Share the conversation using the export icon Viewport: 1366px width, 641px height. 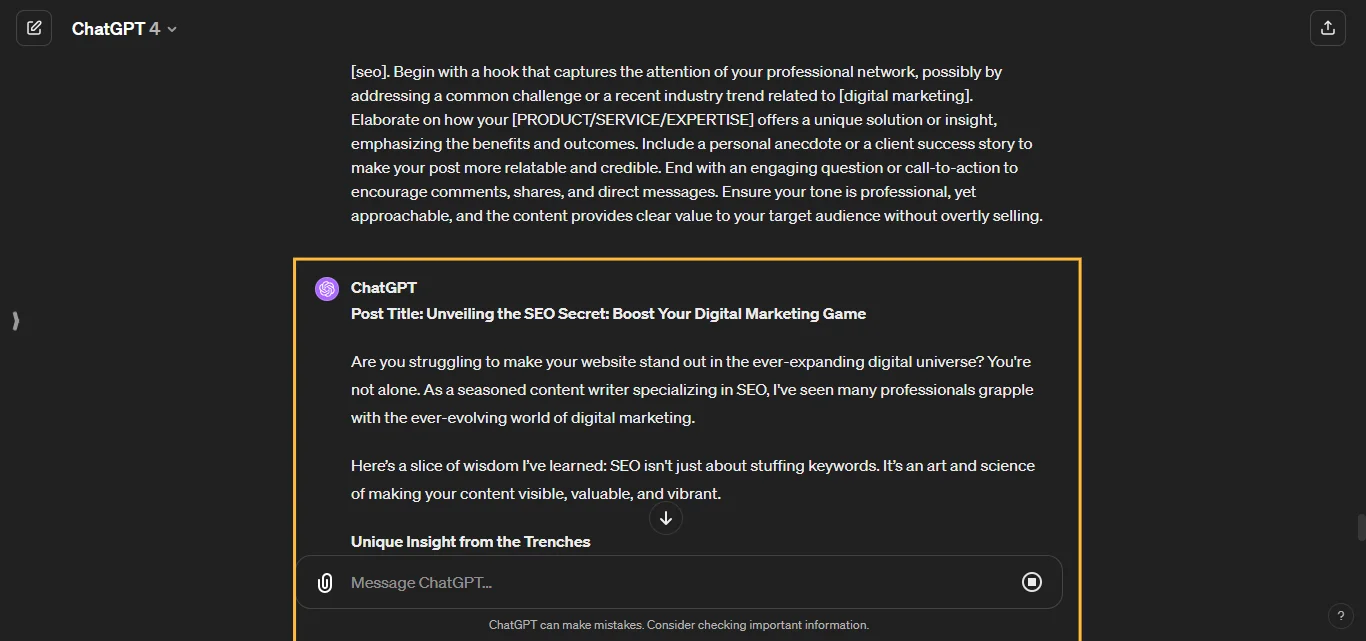pos(1328,28)
